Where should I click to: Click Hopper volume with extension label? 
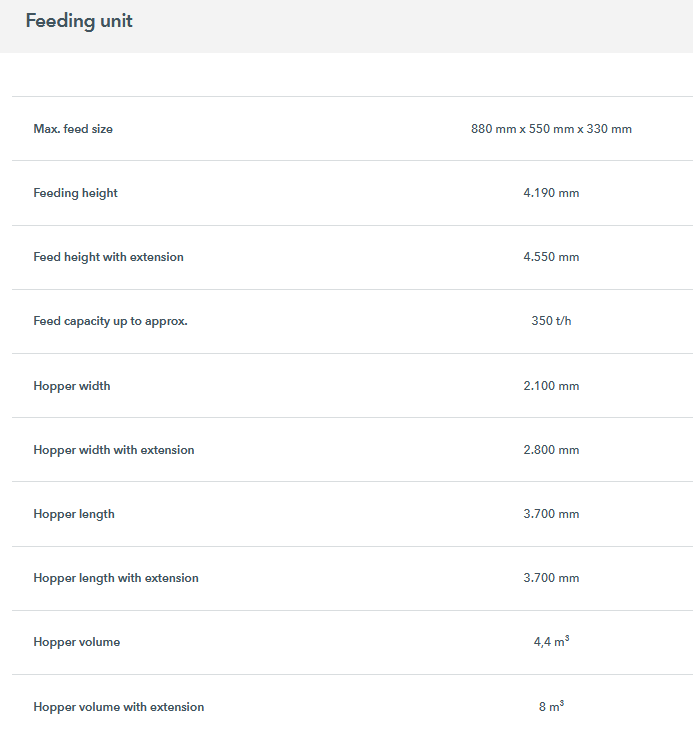[x=118, y=707]
